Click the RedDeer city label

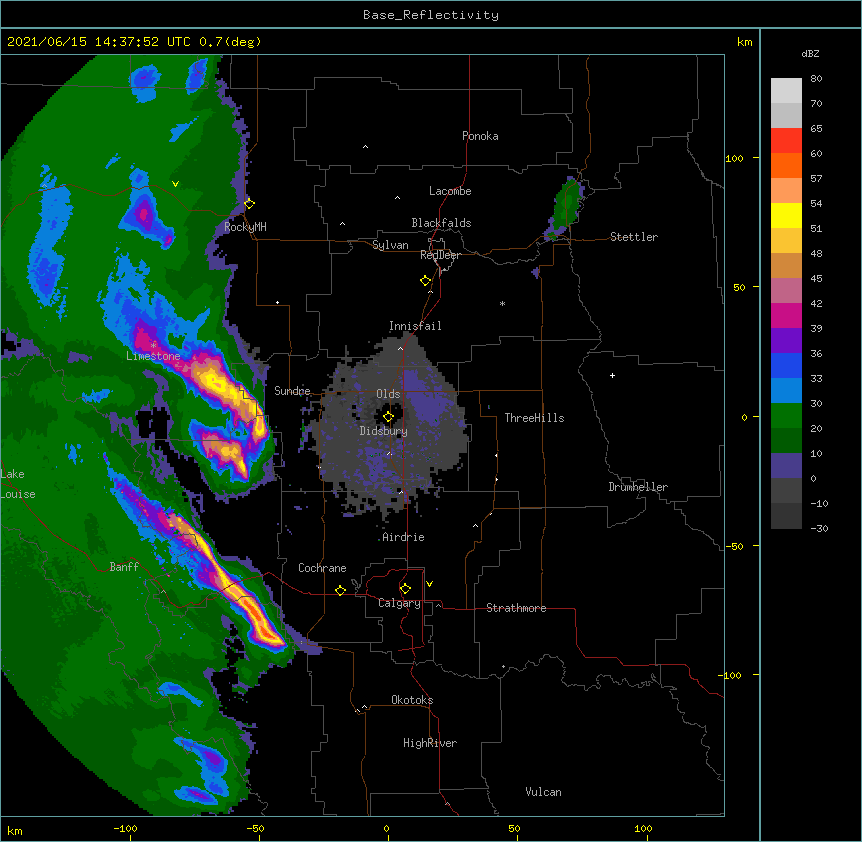point(440,255)
